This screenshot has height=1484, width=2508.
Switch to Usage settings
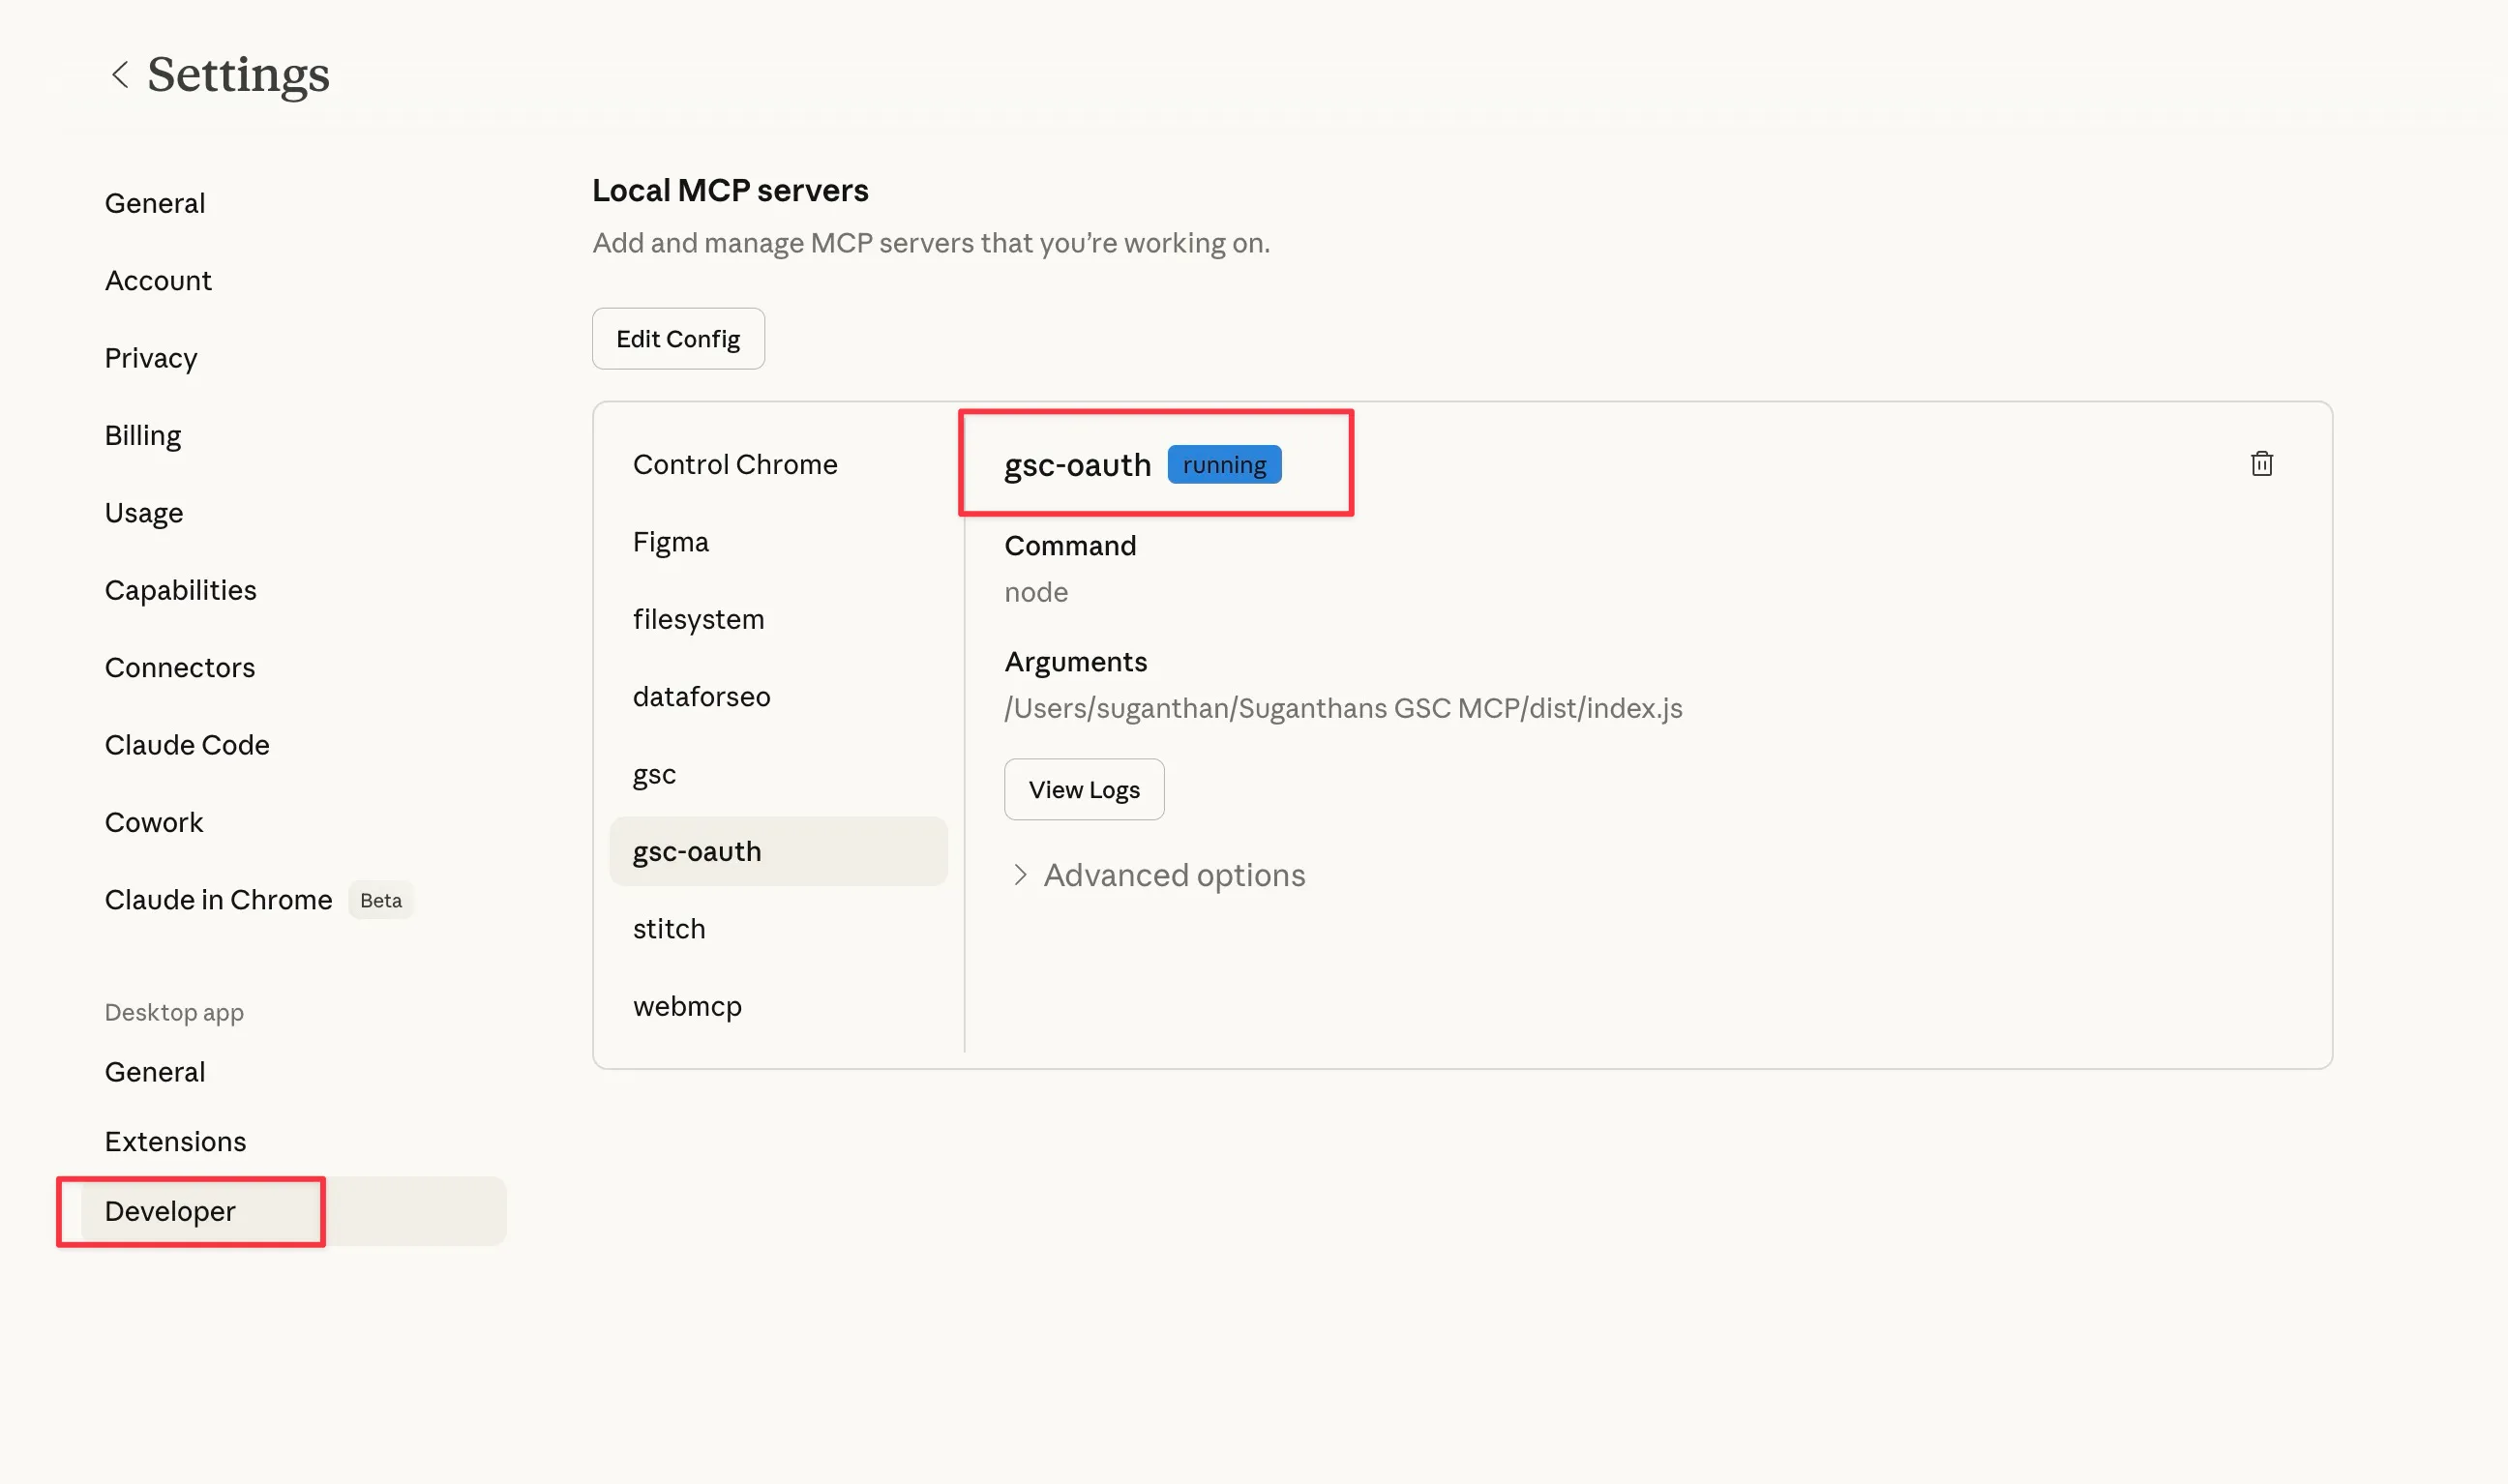pyautogui.click(x=144, y=513)
